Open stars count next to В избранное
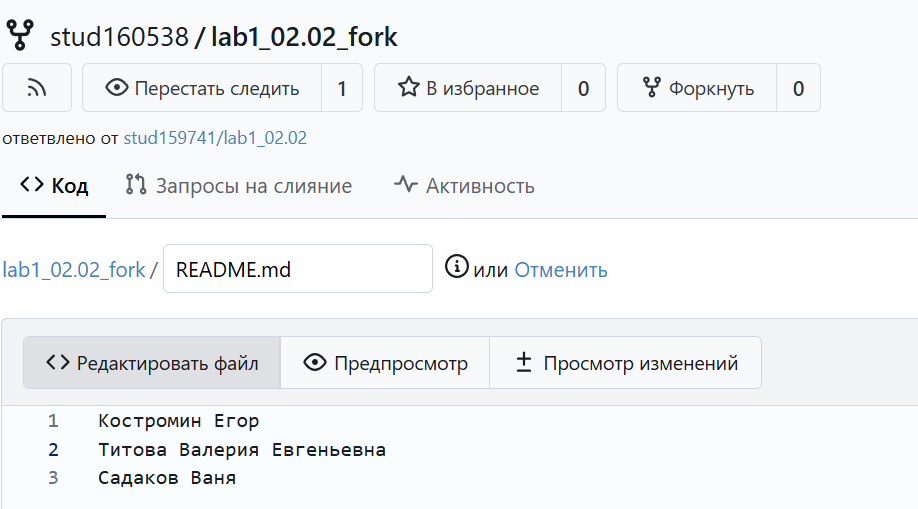This screenshot has width=918, height=509. click(583, 88)
